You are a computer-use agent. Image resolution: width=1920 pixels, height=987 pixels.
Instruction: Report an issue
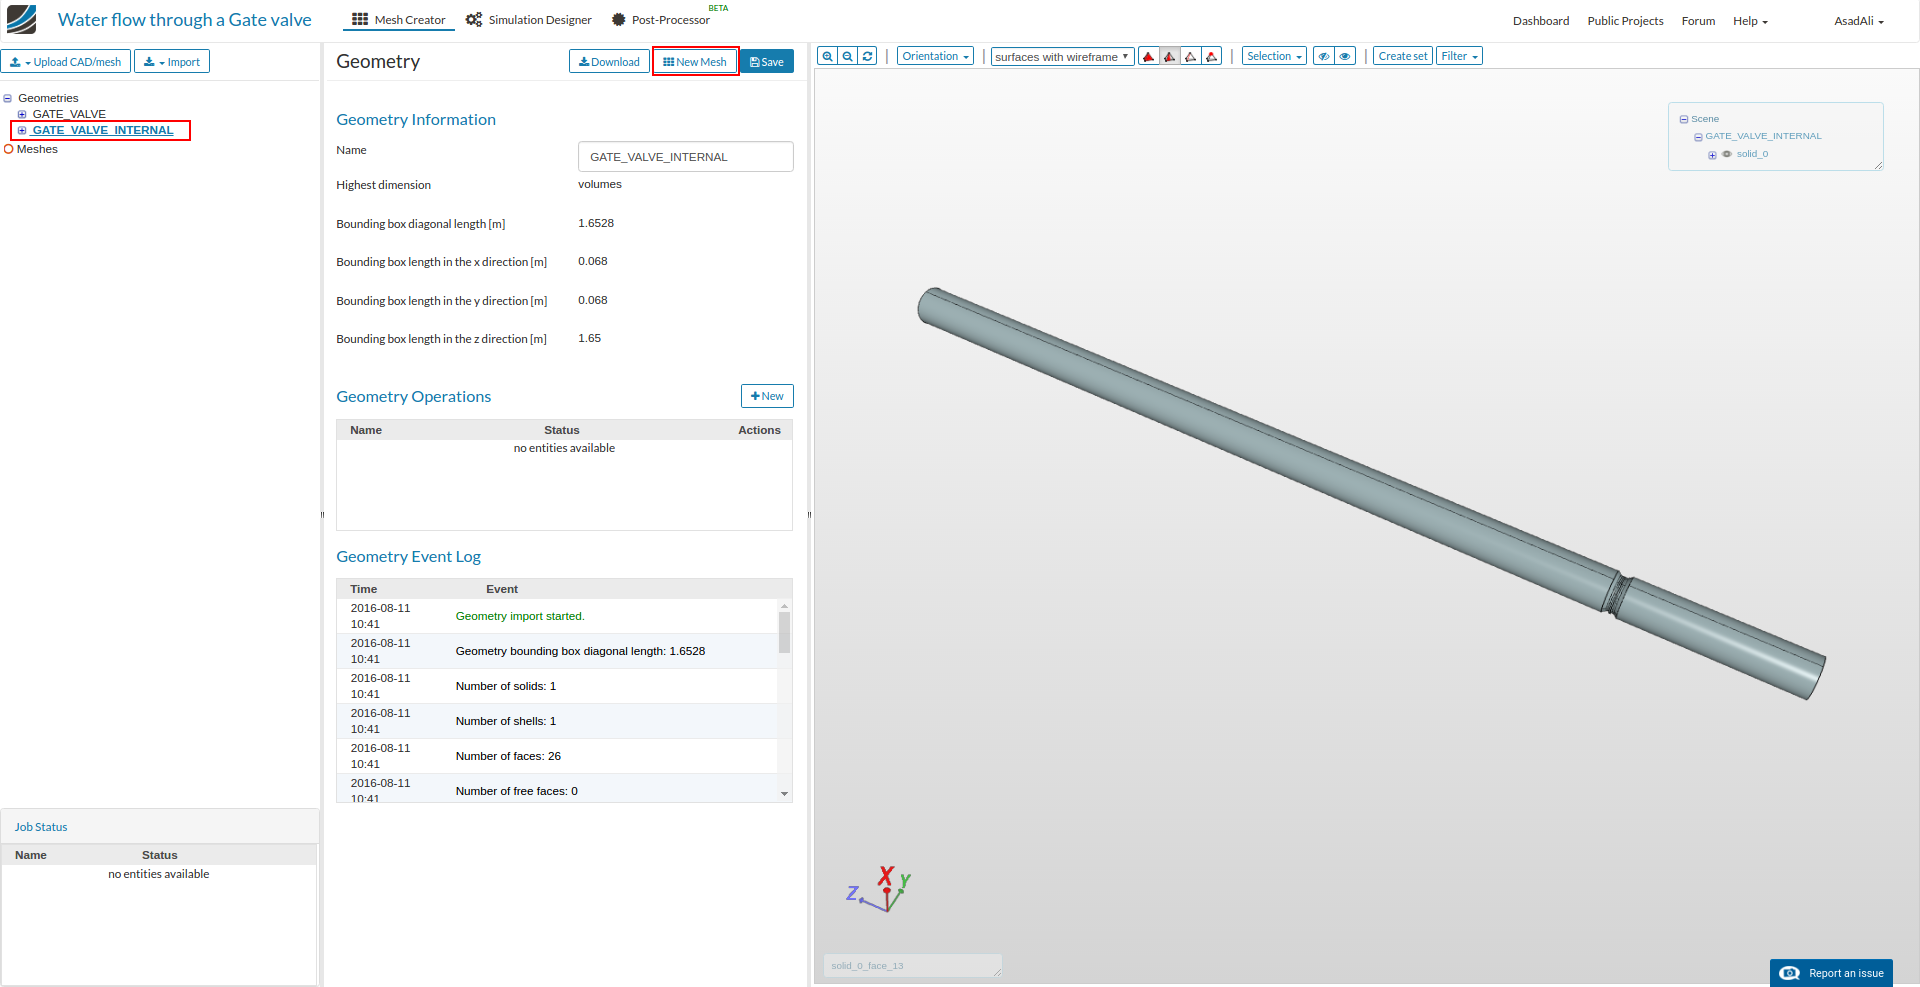click(1831, 973)
